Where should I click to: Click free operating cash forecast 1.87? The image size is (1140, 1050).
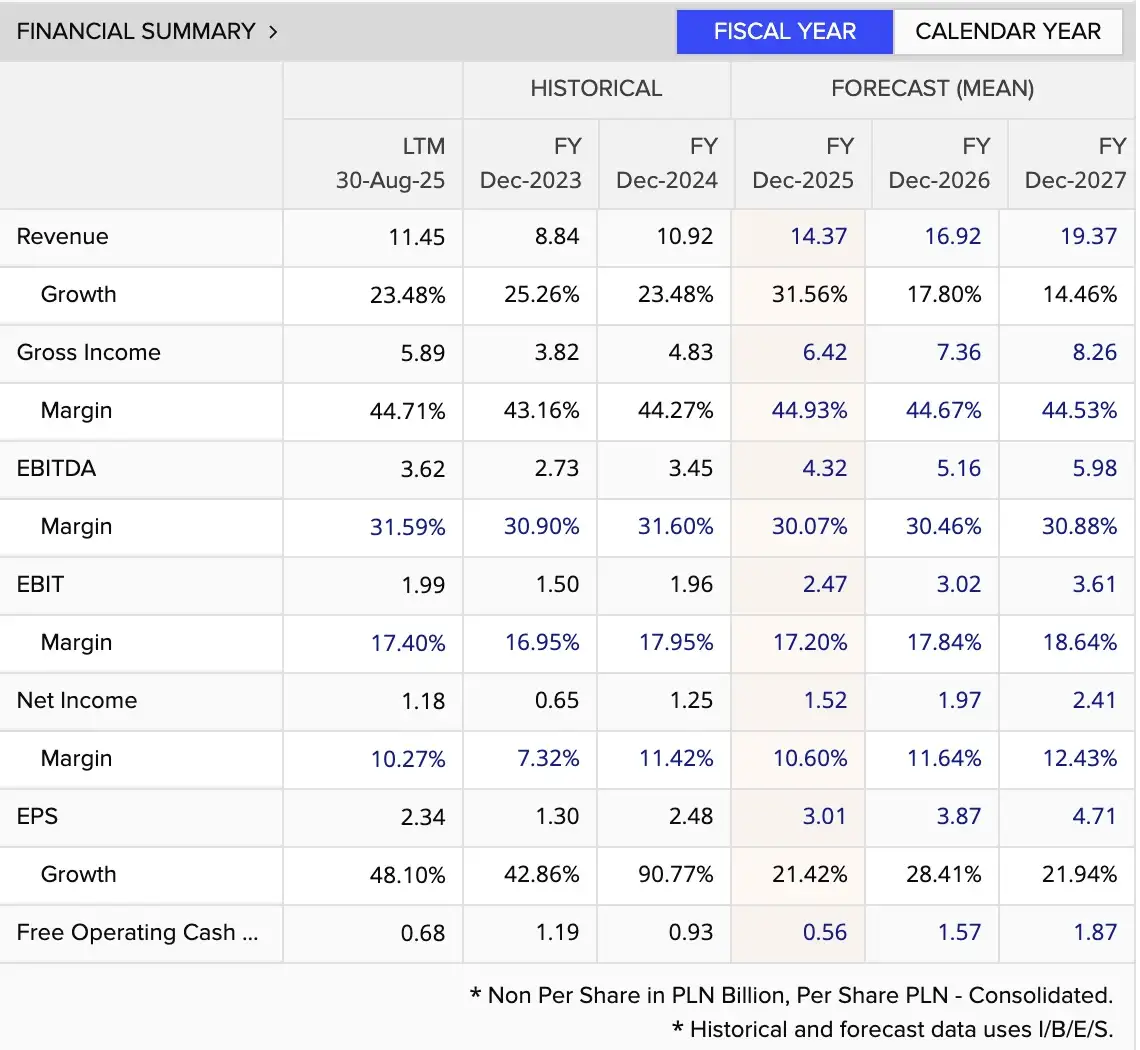[x=1096, y=932]
